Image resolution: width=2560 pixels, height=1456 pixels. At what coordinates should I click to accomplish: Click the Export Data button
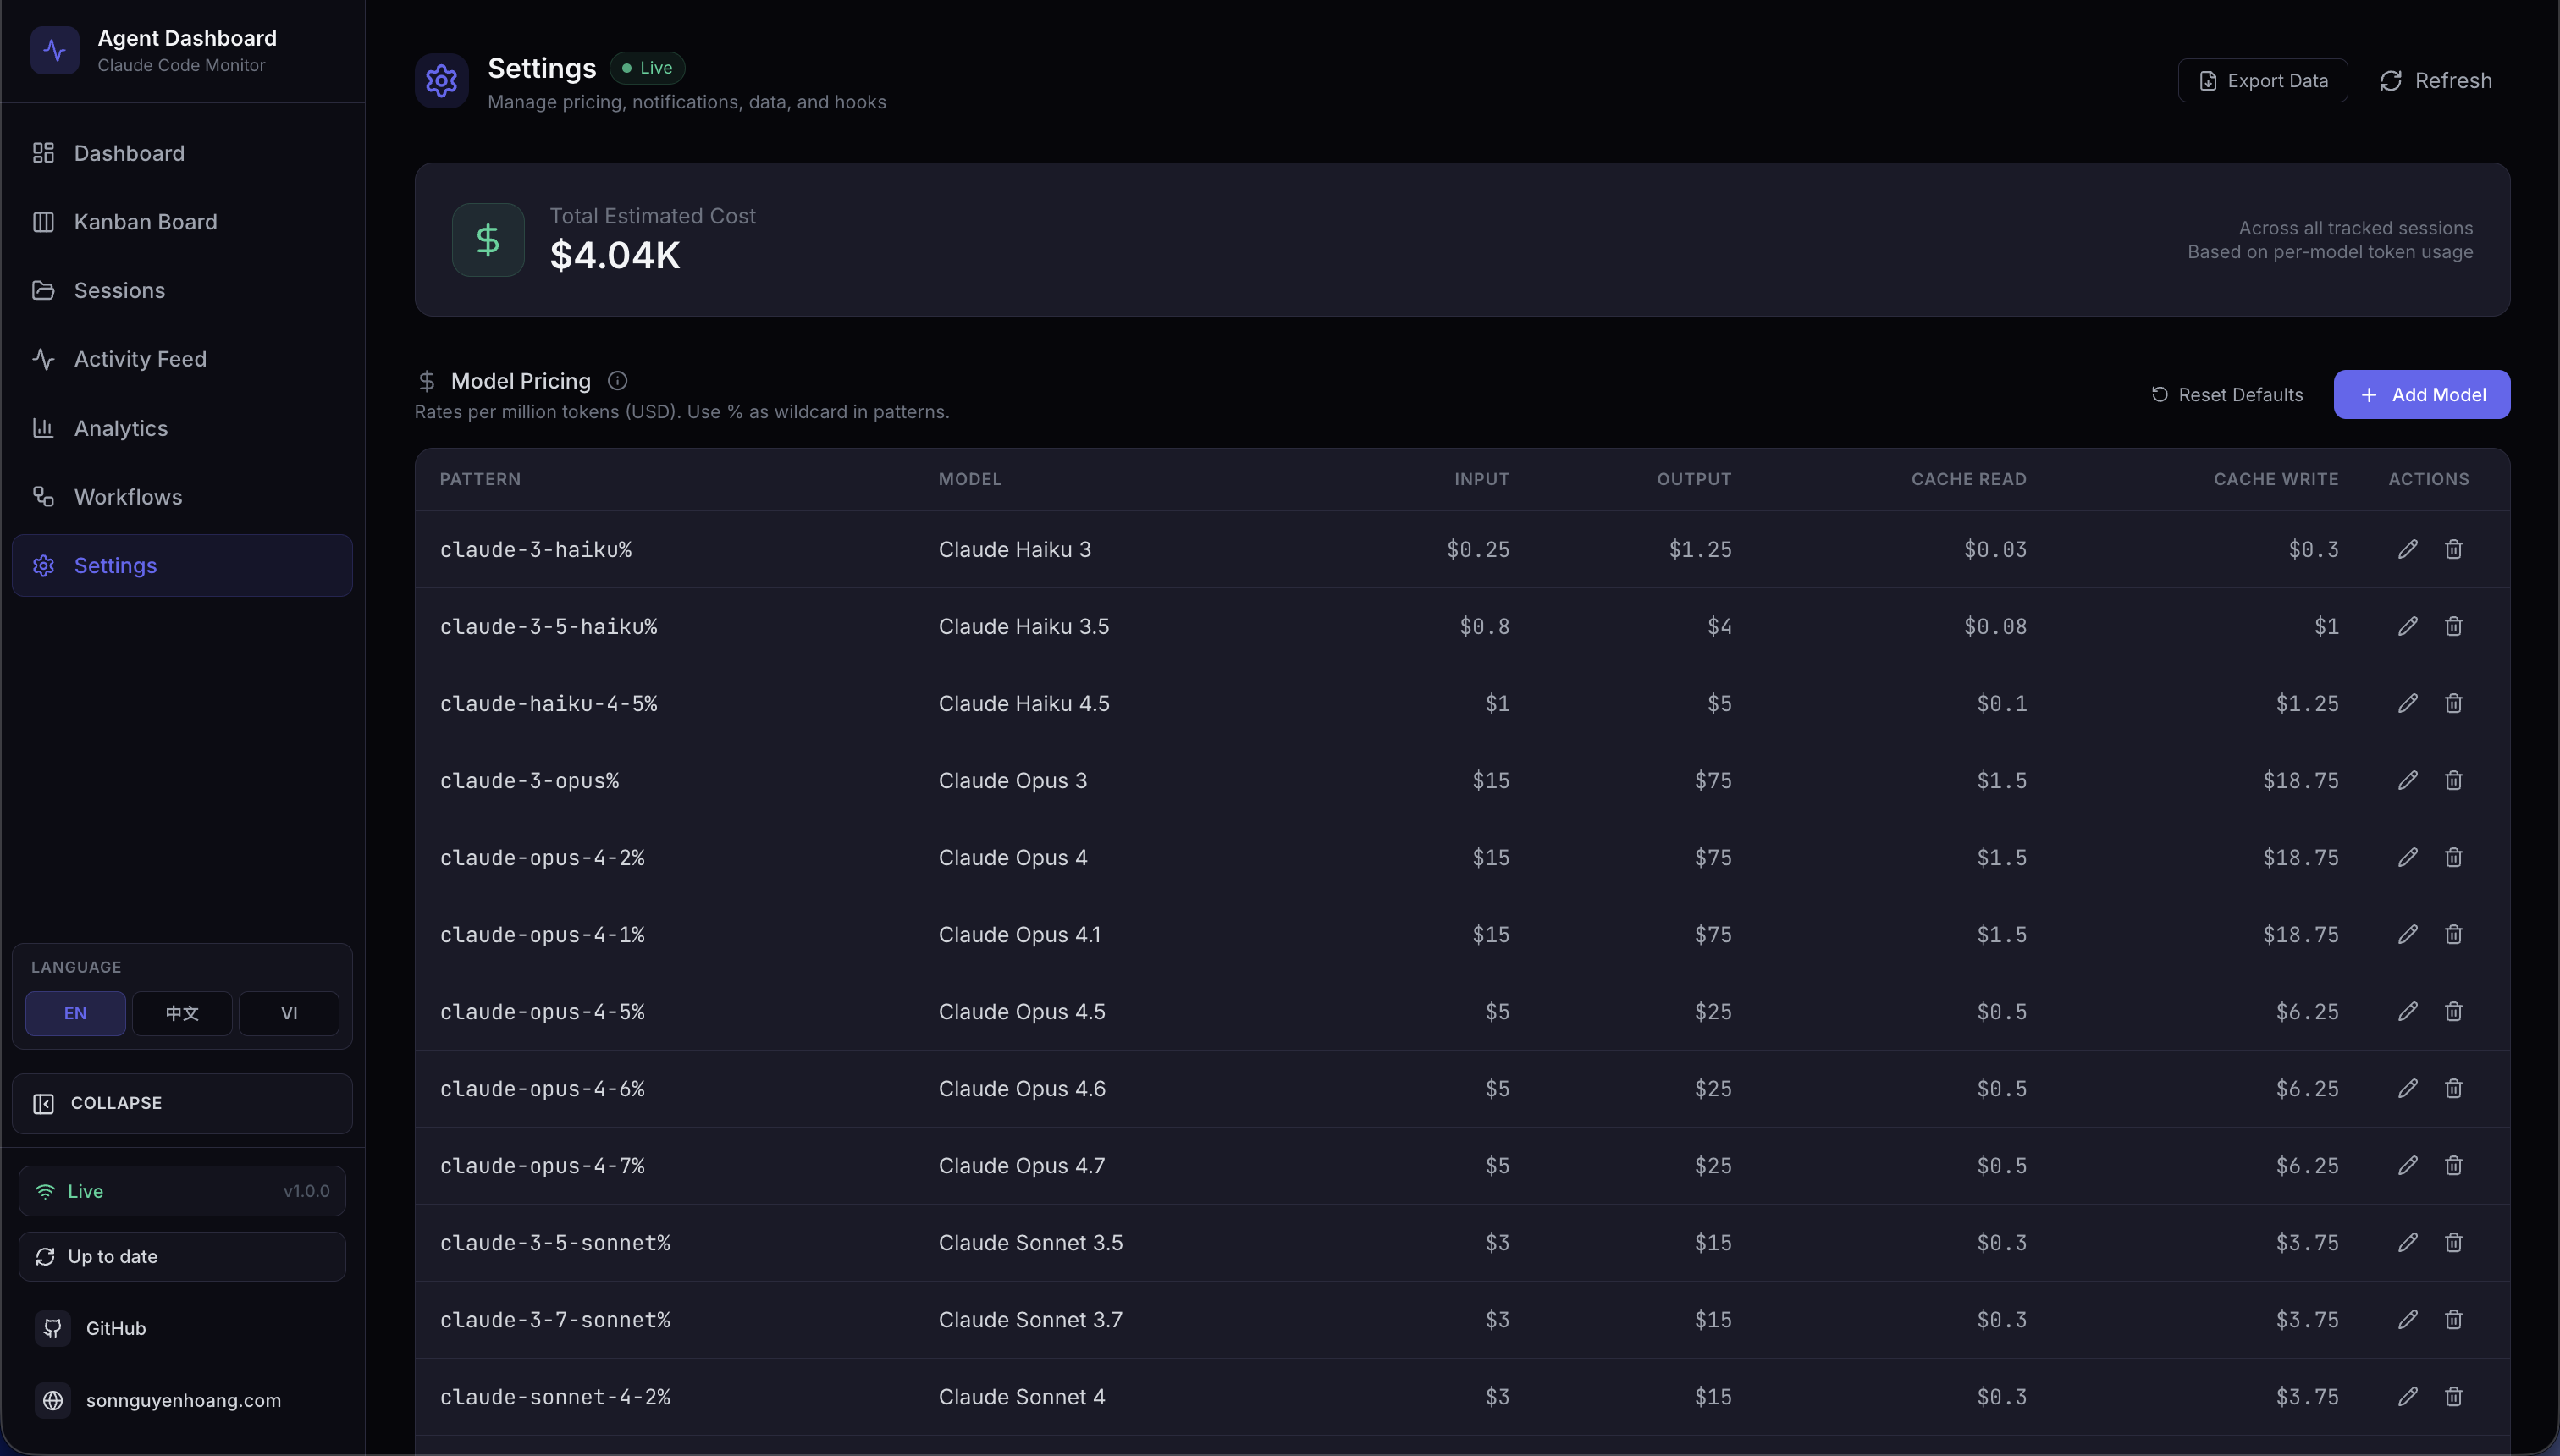pos(2263,81)
